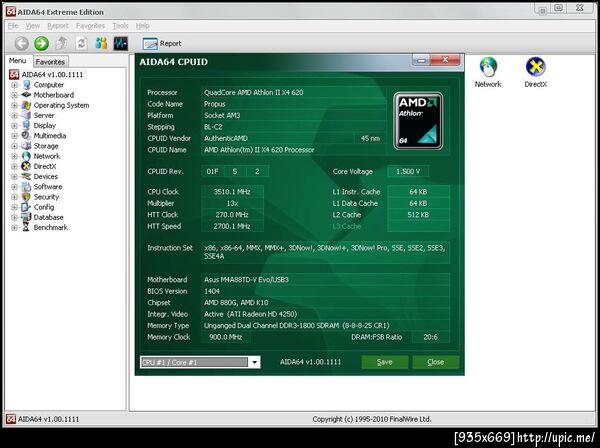Expand the Benchmark tree node
The width and height of the screenshot is (600, 448).
(14, 227)
